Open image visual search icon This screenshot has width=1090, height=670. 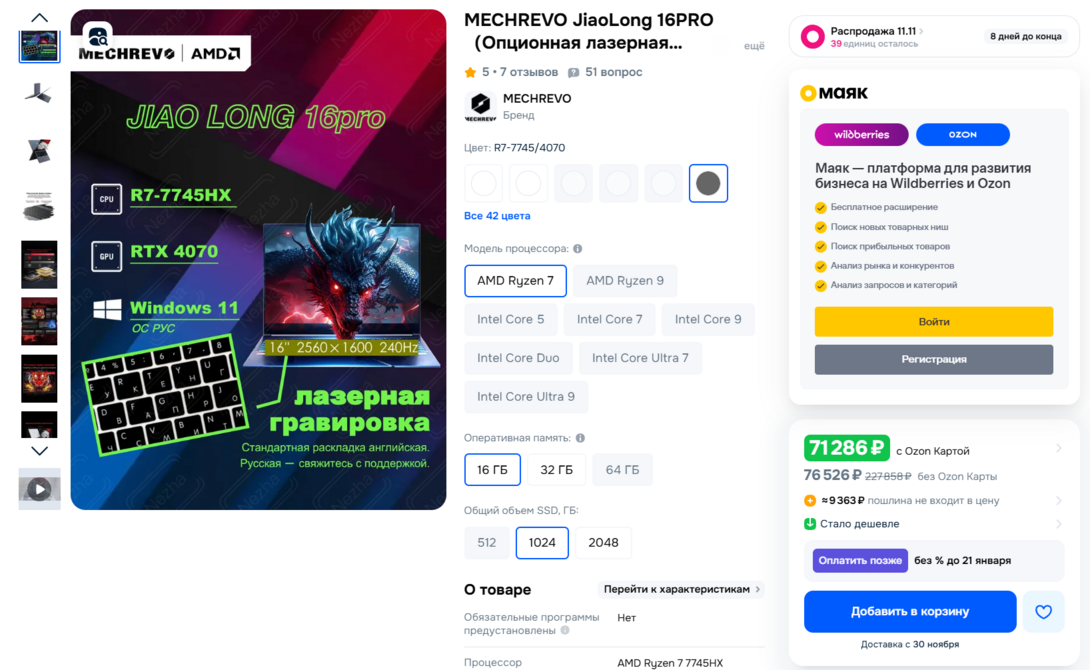click(x=99, y=35)
